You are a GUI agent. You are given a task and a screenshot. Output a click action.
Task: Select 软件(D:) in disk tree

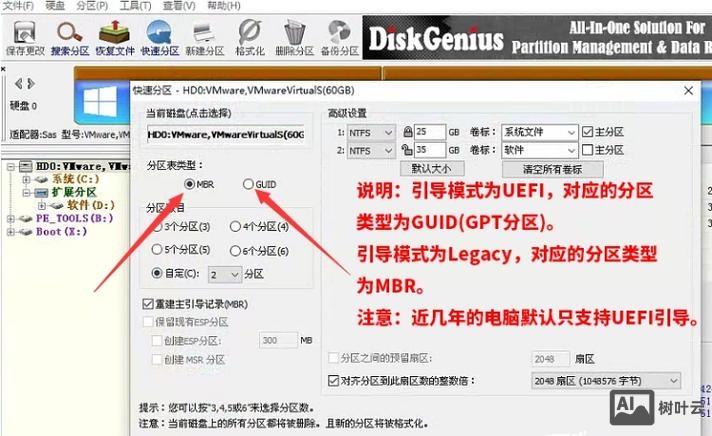[x=91, y=205]
